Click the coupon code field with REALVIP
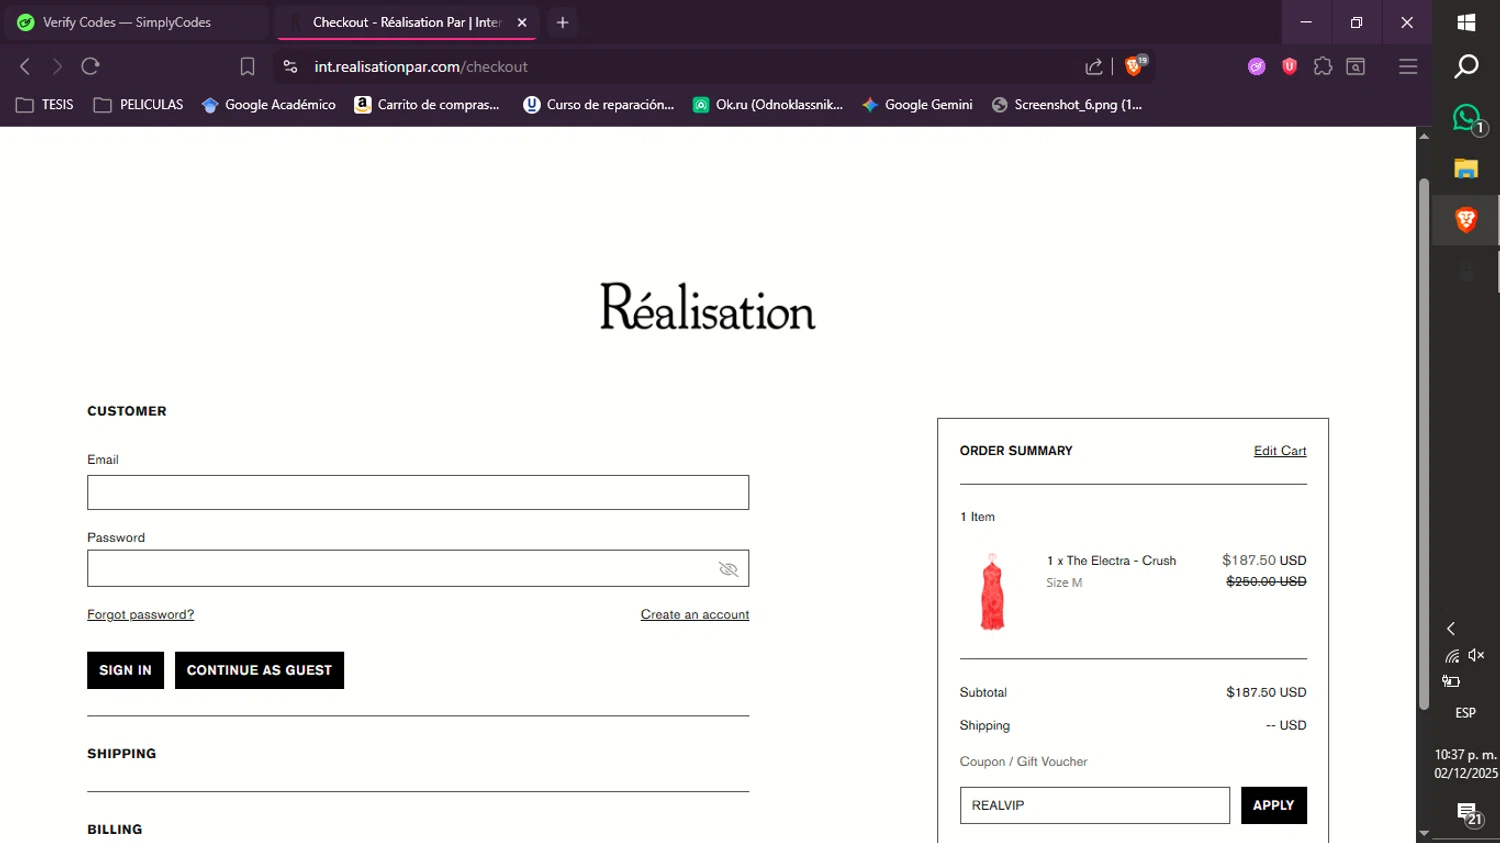 tap(1095, 805)
